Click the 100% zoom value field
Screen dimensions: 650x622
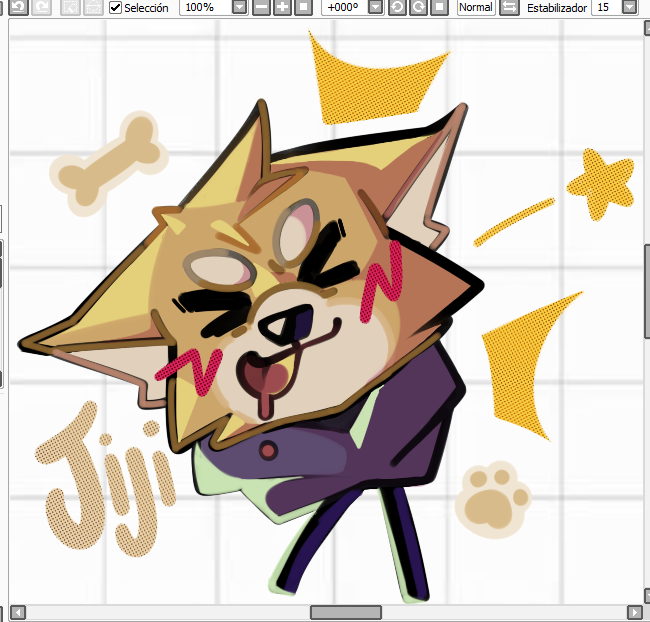tap(206, 7)
